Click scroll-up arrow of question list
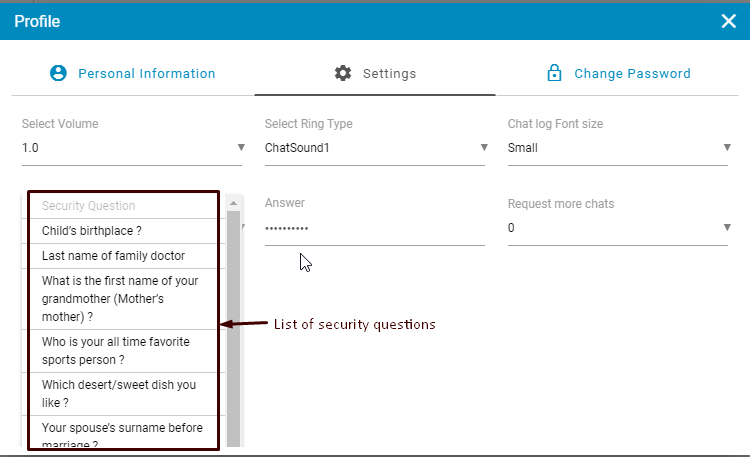The image size is (750, 457). [x=233, y=203]
